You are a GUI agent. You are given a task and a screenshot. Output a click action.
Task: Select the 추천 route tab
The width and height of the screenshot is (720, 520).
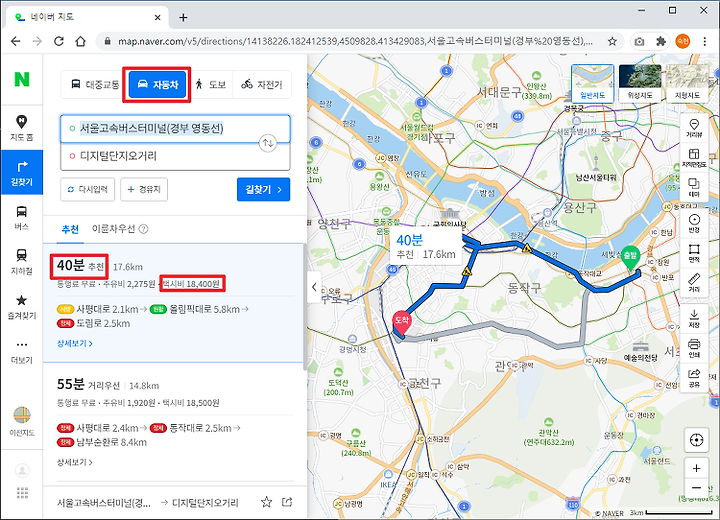70,229
